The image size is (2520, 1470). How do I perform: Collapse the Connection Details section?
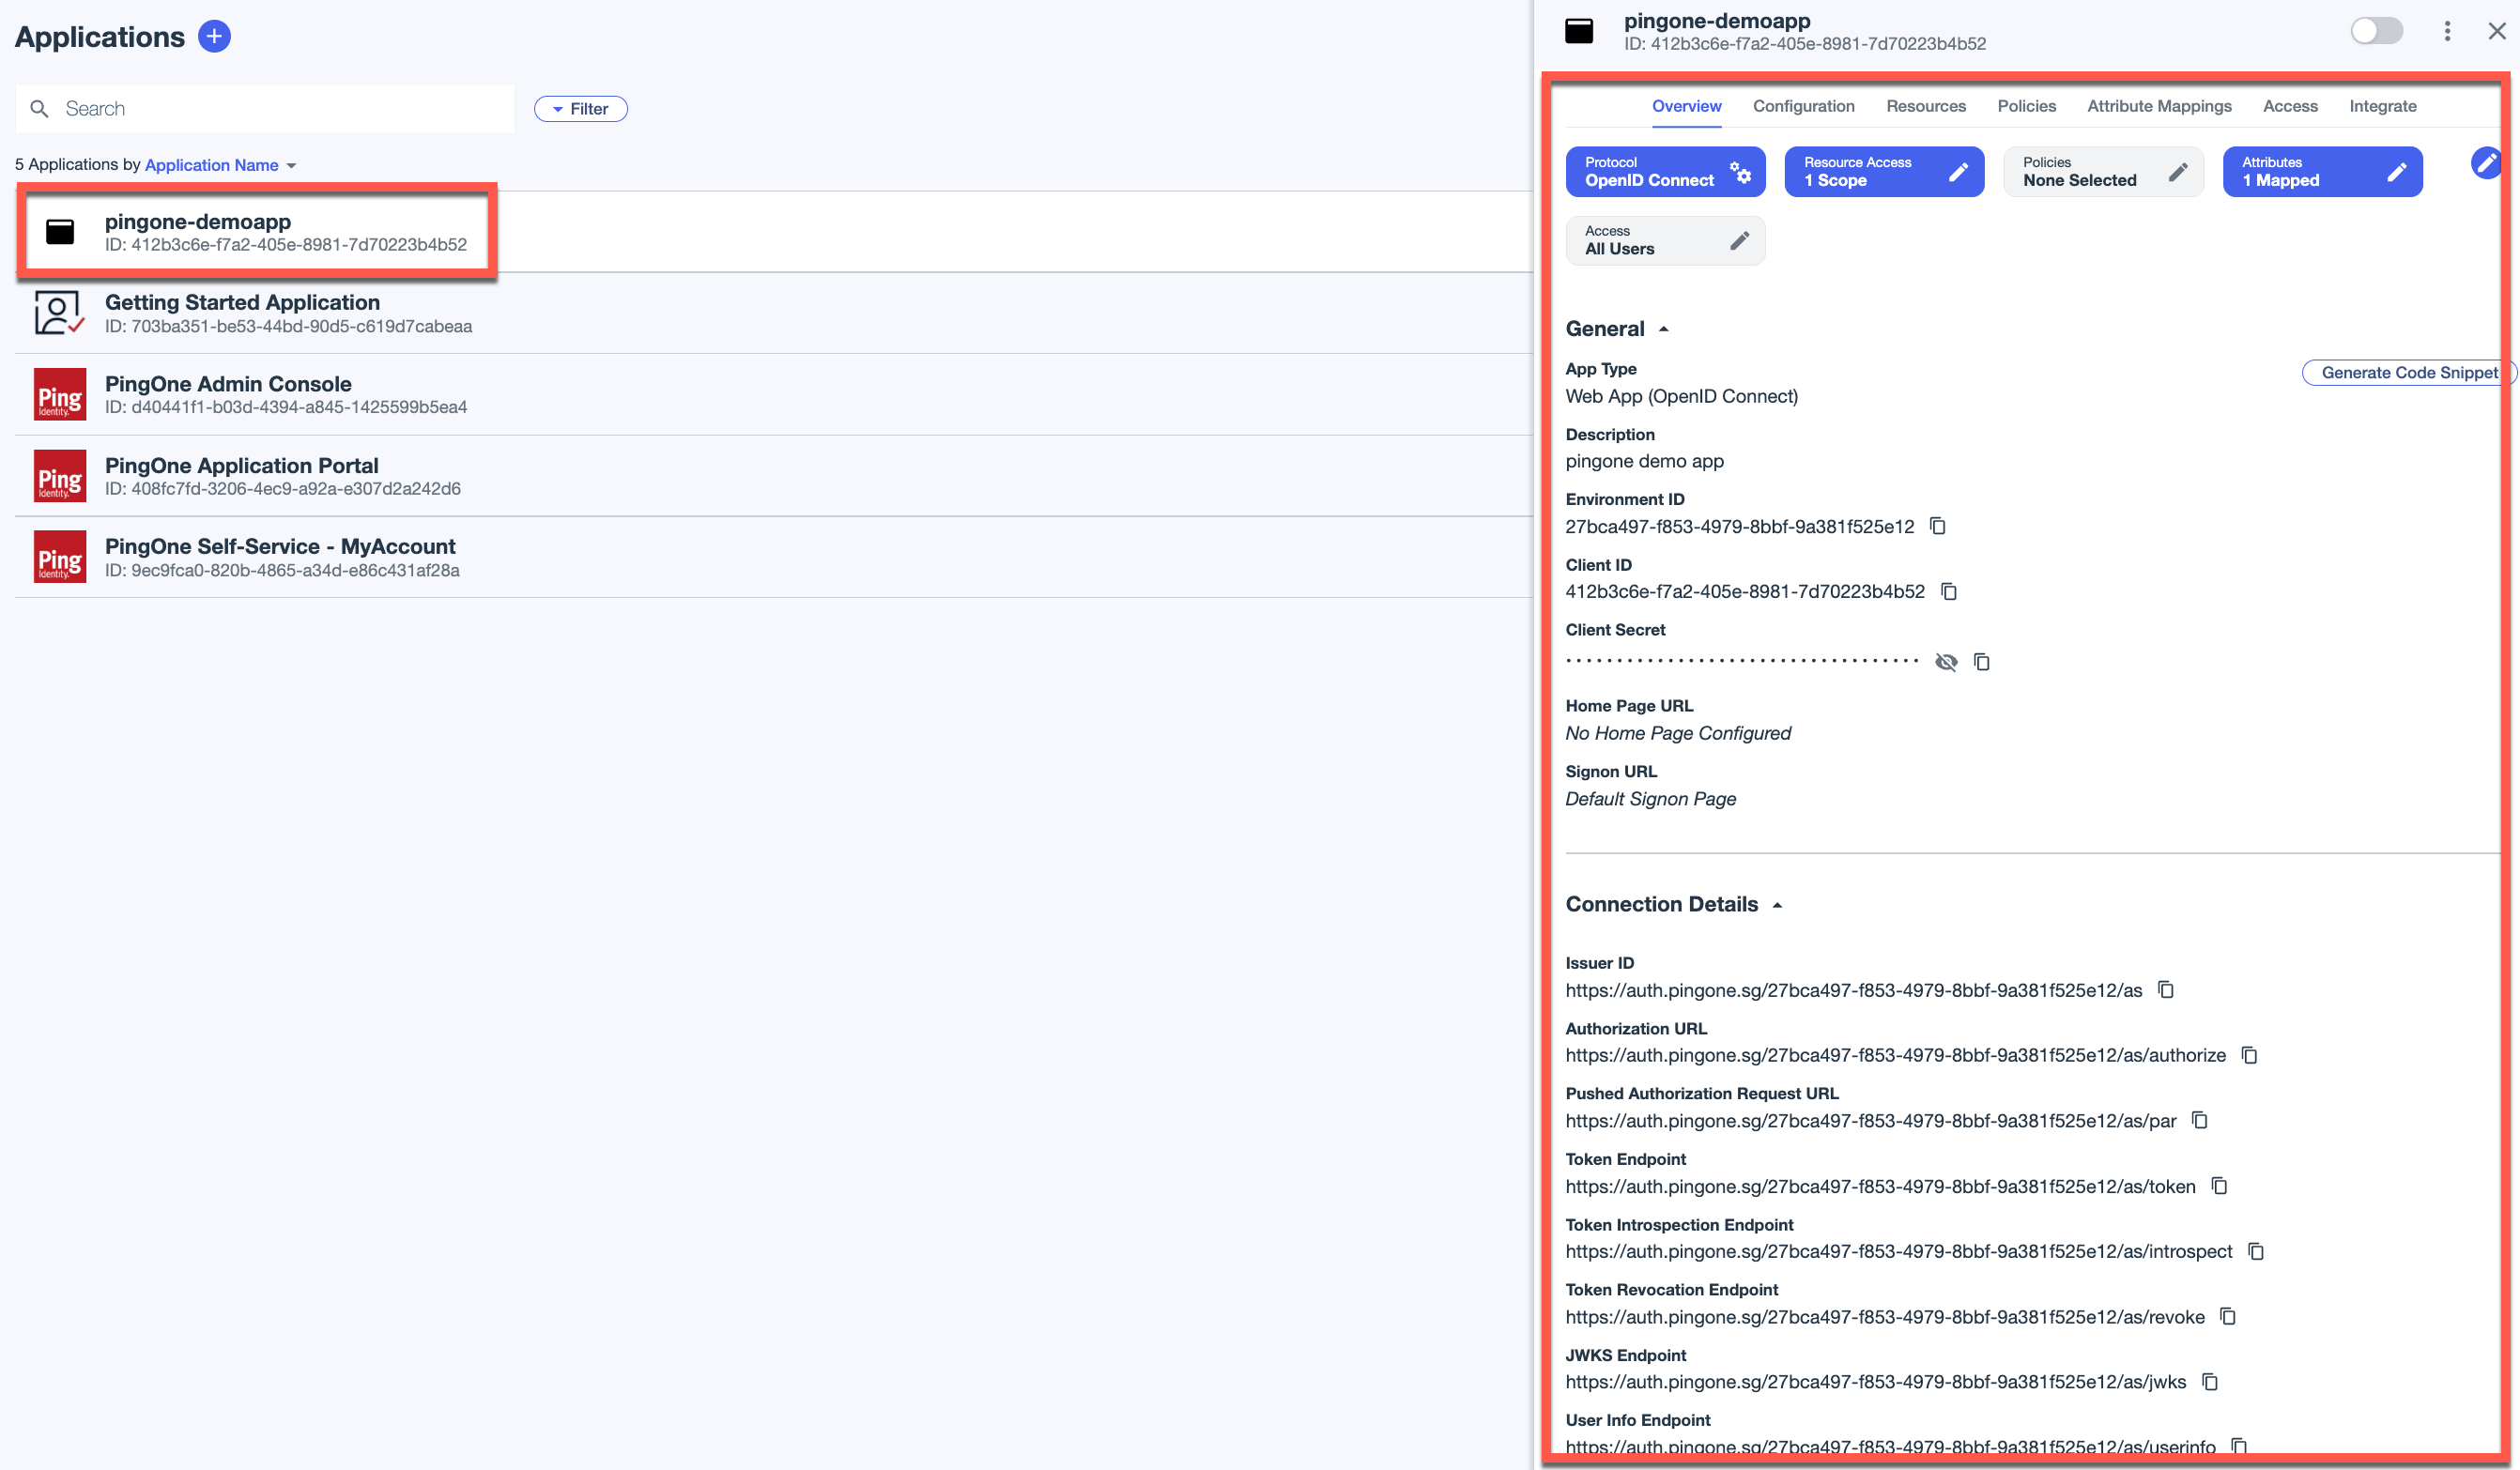[1777, 905]
